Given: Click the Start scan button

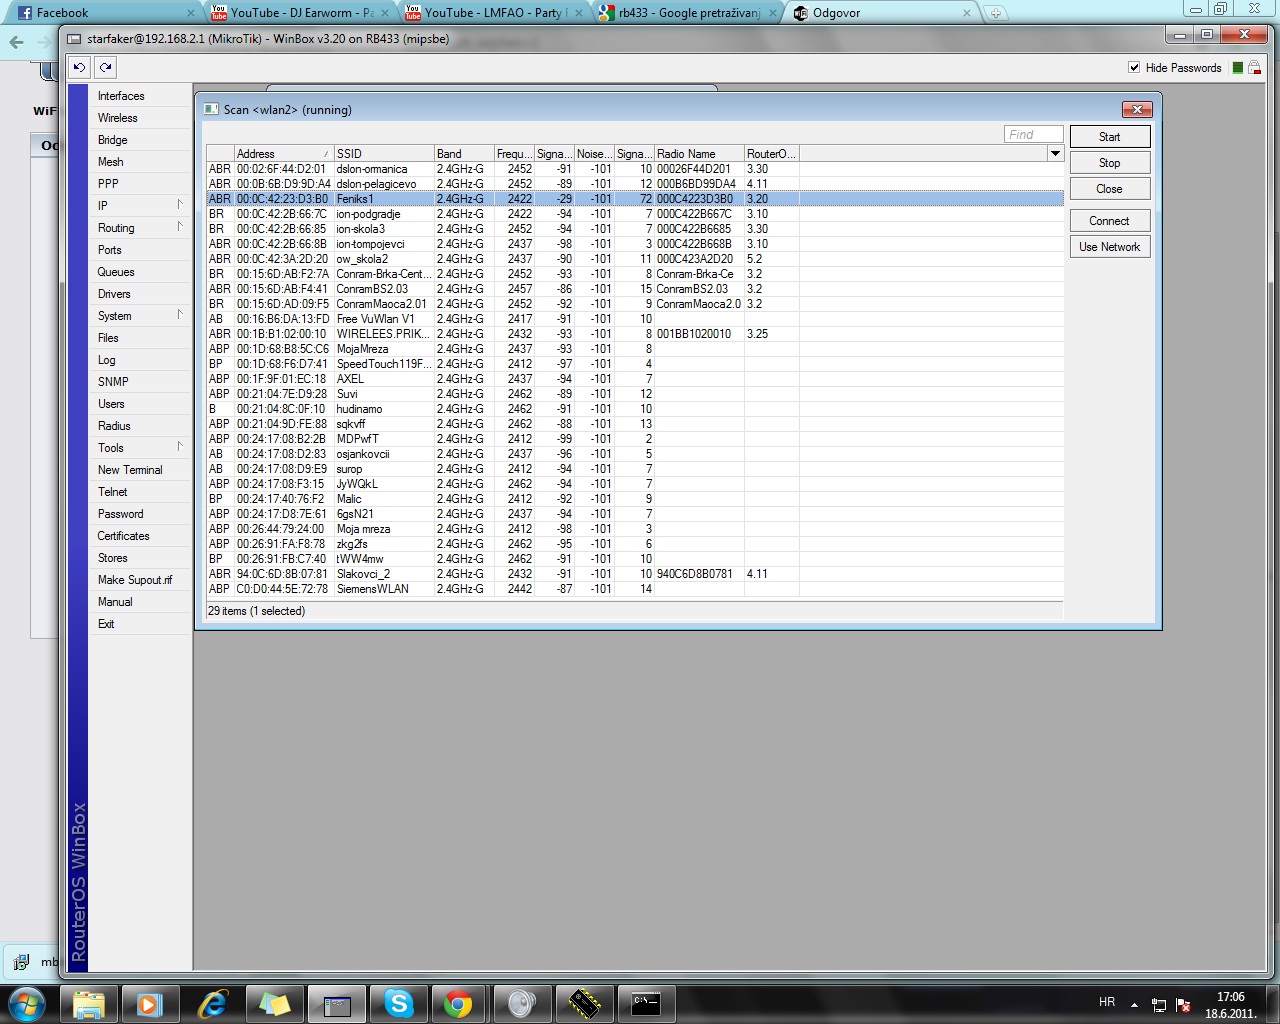Looking at the screenshot, I should point(1110,137).
